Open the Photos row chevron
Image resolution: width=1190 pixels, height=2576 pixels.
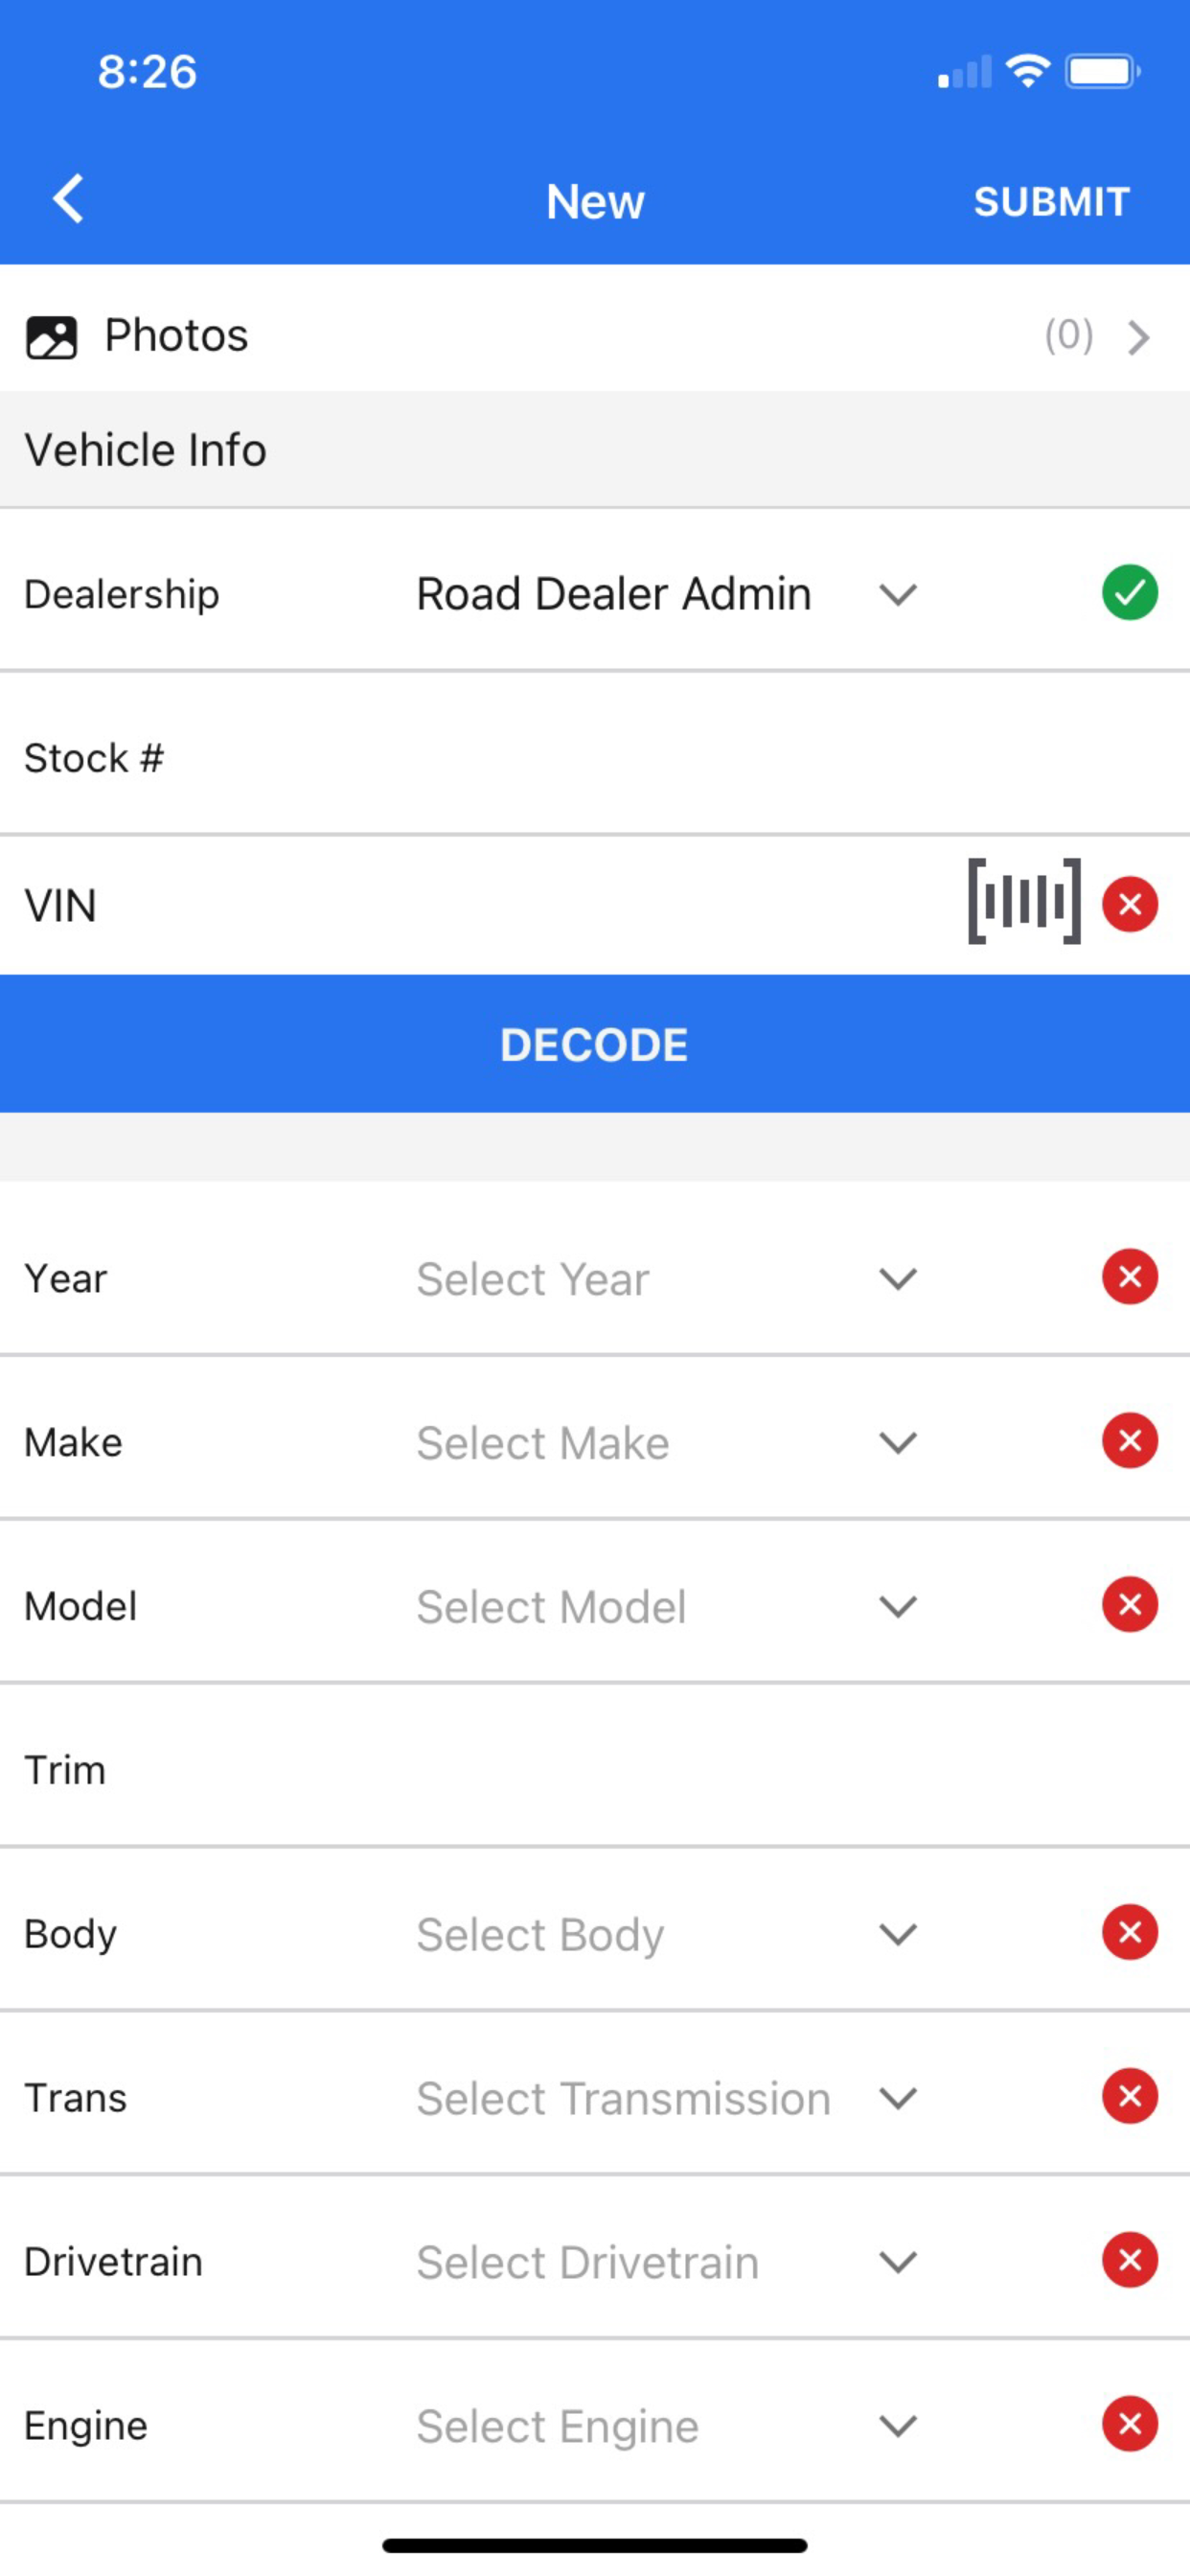coord(1138,337)
